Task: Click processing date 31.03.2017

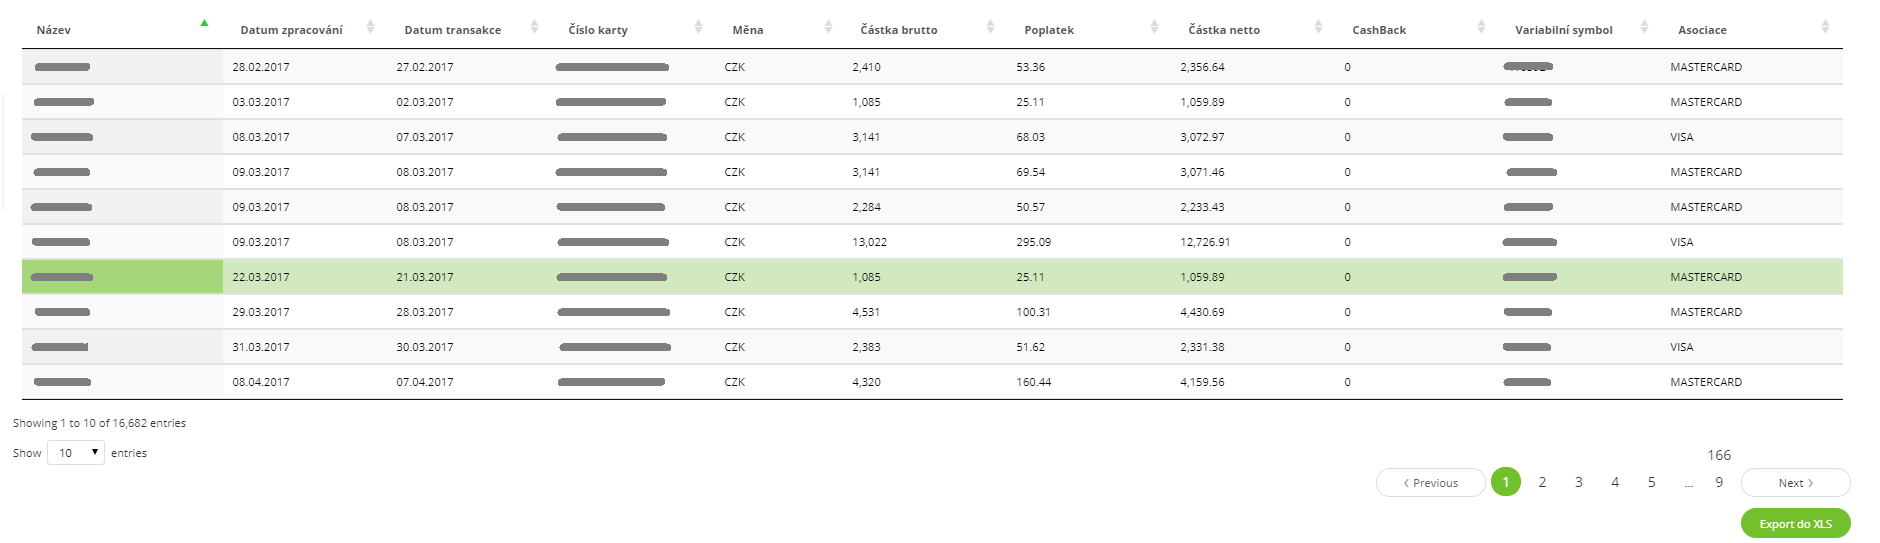Action: tap(261, 347)
